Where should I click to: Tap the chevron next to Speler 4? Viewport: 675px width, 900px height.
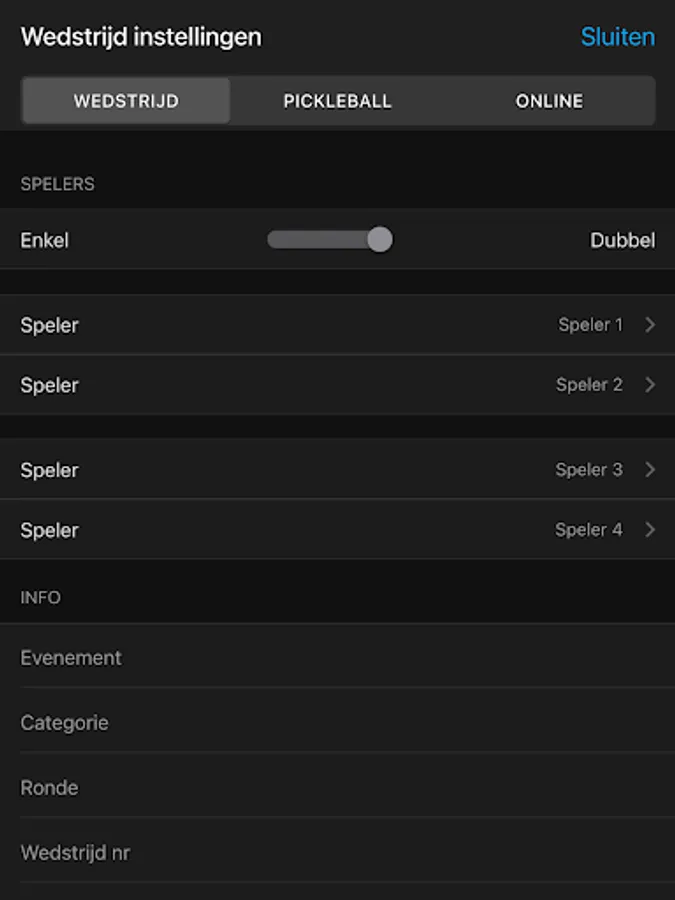650,530
